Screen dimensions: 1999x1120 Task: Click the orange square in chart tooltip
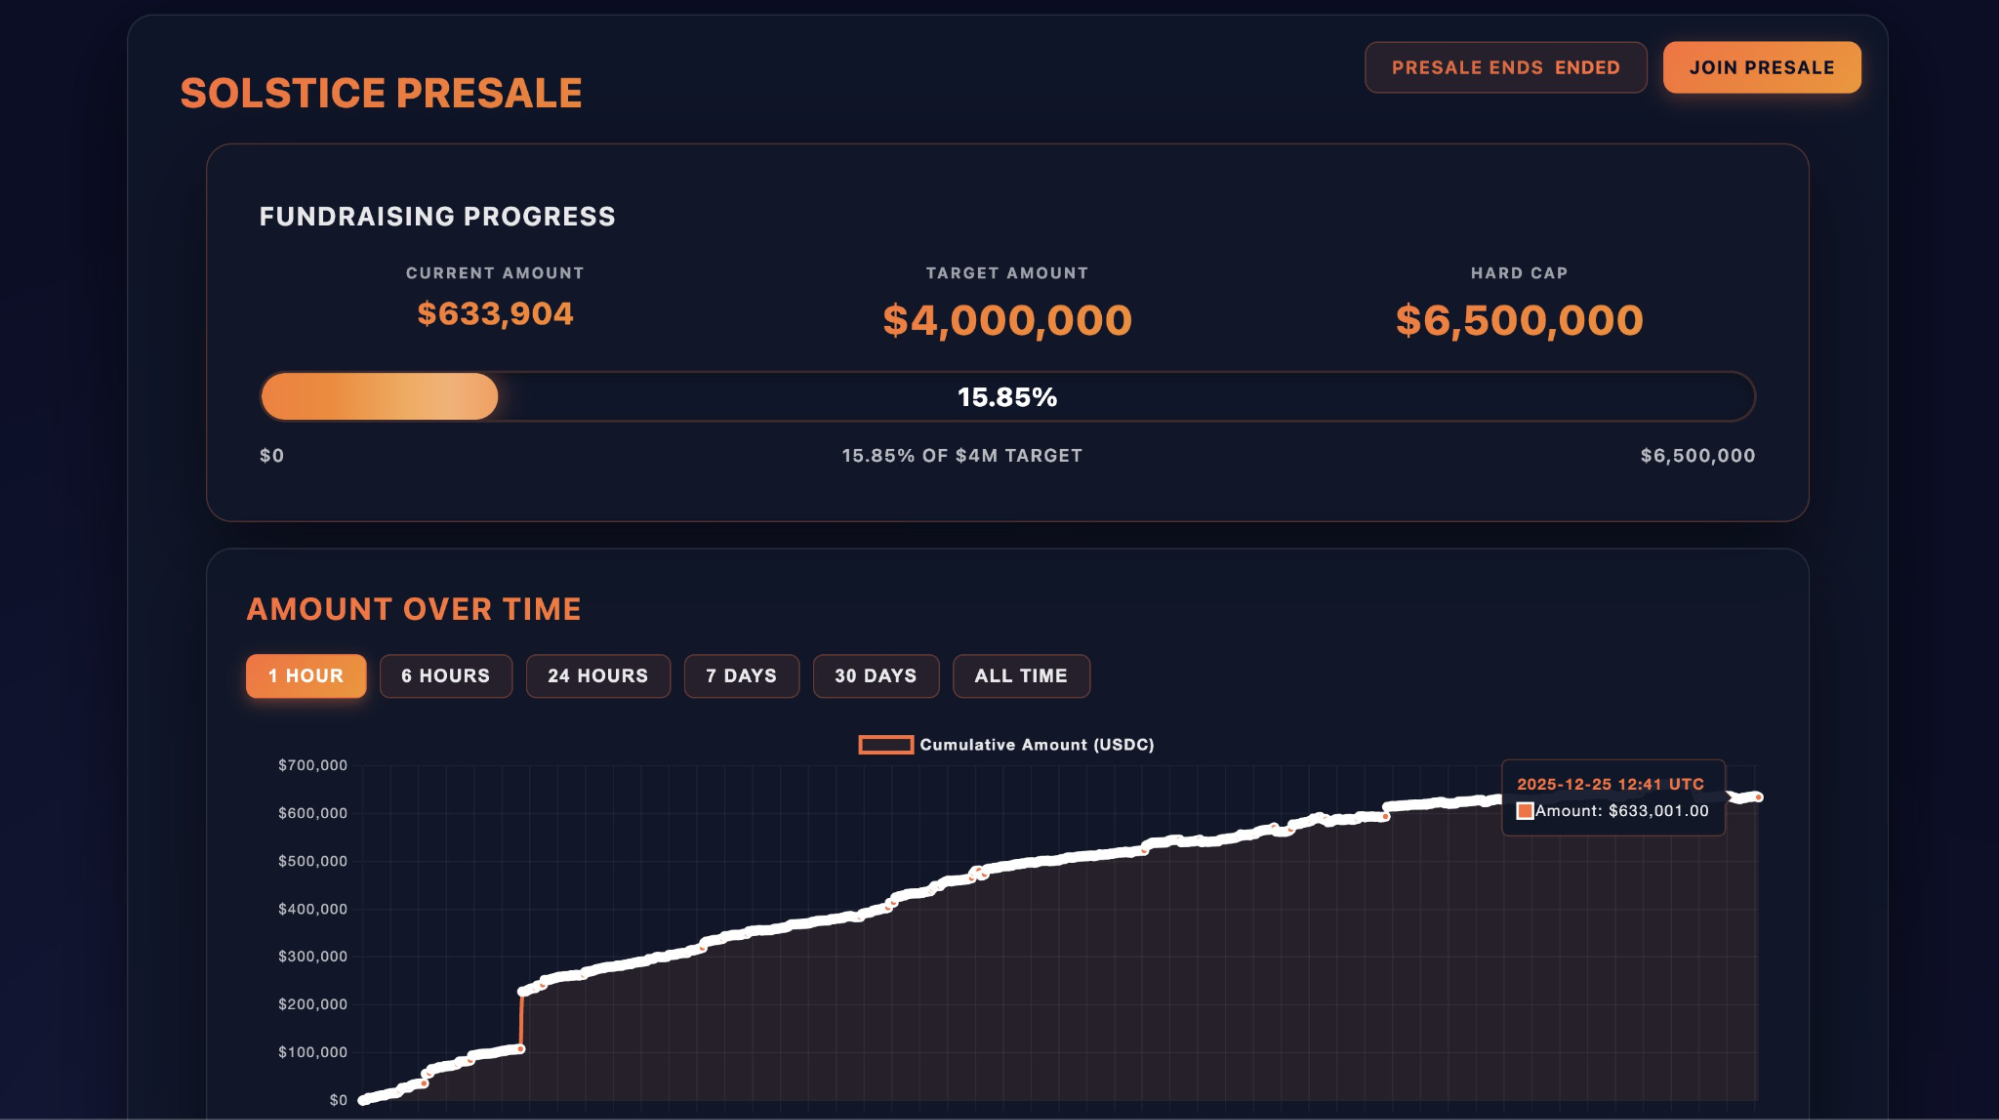coord(1525,811)
